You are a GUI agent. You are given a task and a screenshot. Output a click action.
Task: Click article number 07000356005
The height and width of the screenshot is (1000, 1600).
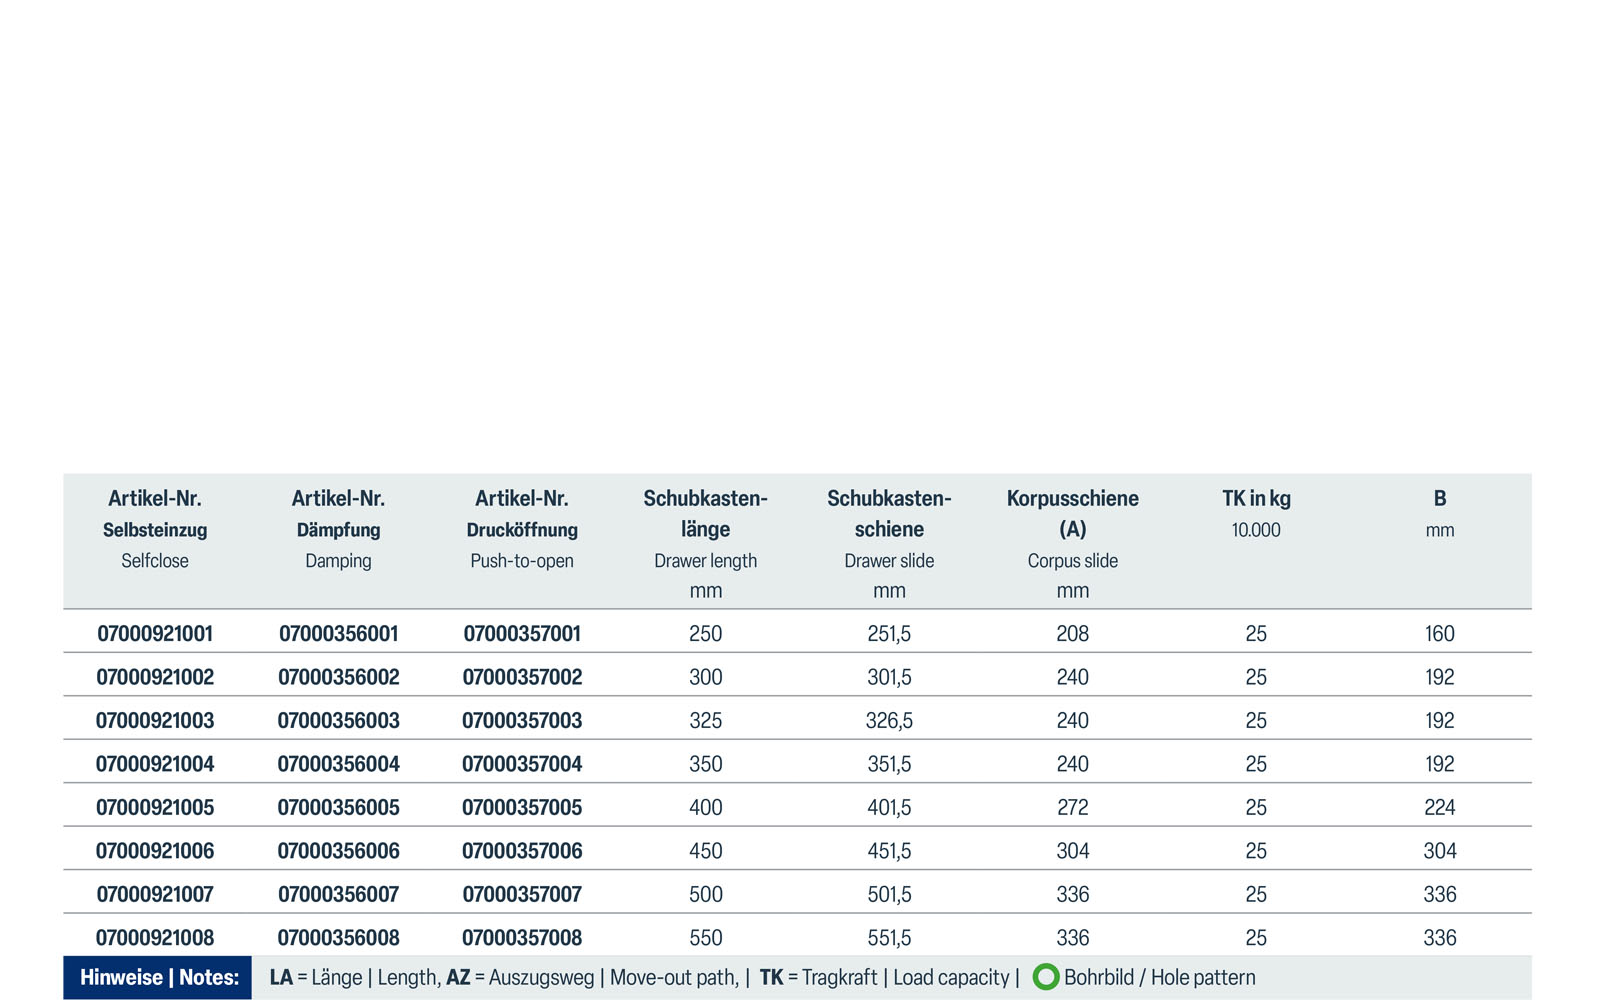(x=338, y=807)
